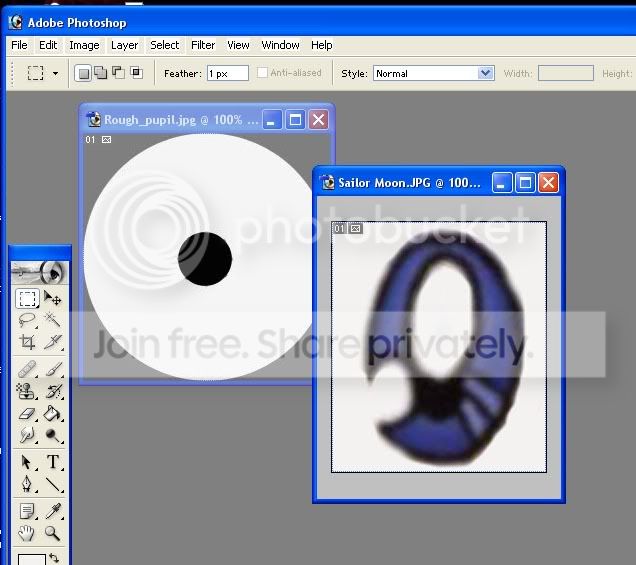Minimize the Rough_pupil.jpg window
Image resolution: width=636 pixels, height=565 pixels.
tap(272, 120)
